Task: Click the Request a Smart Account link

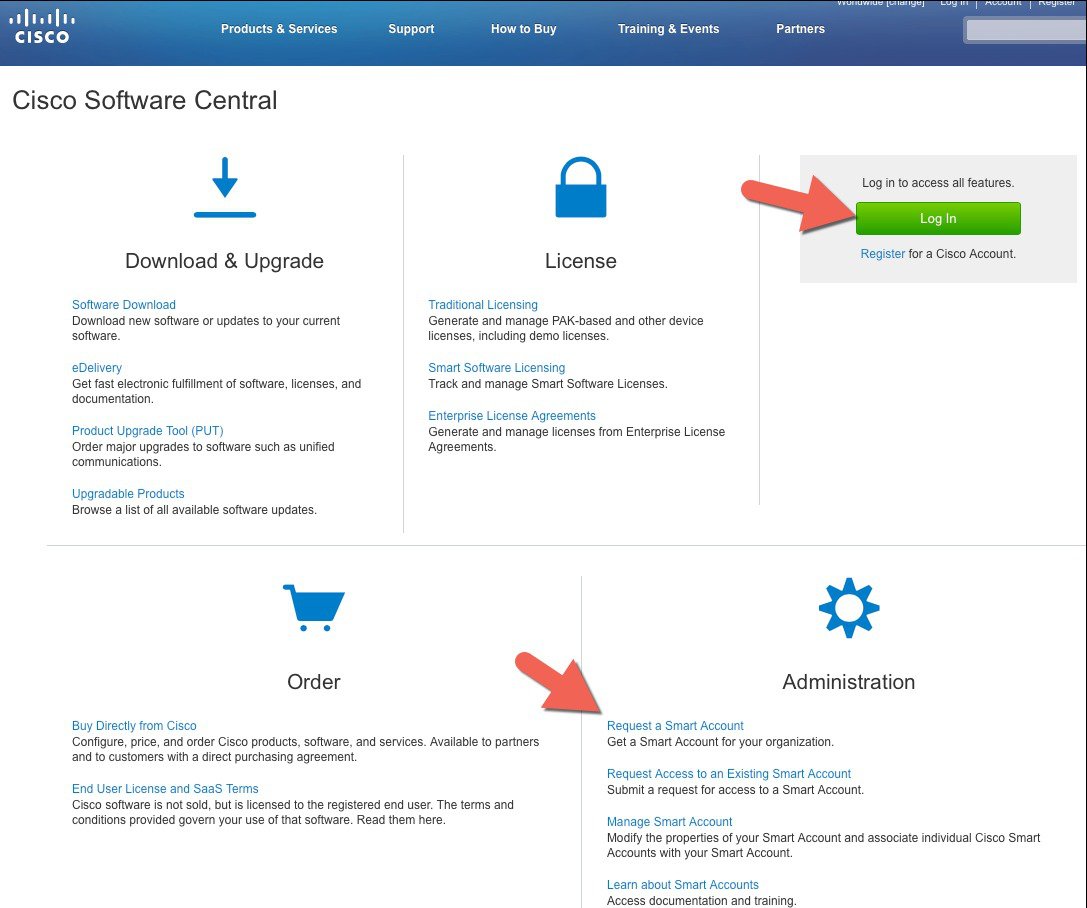Action: point(675,726)
